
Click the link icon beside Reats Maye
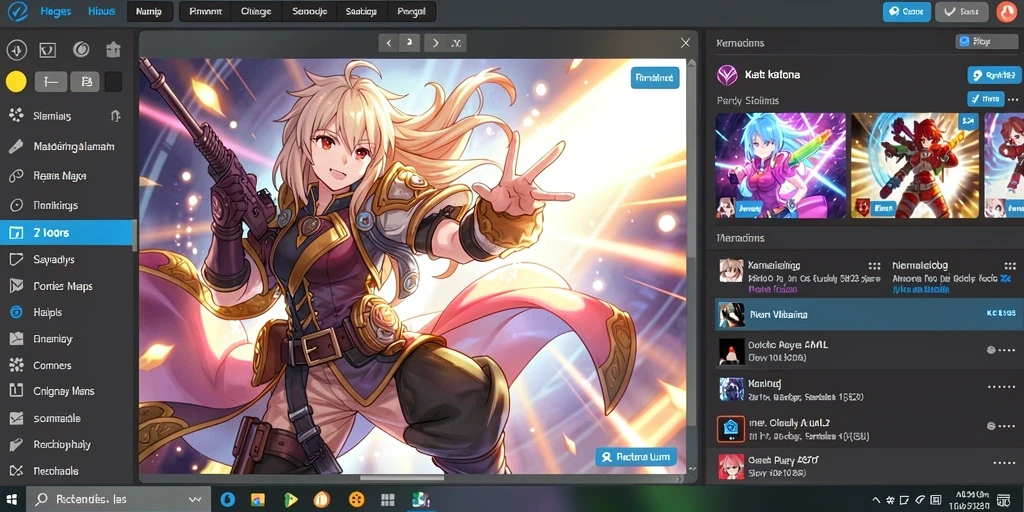coord(16,176)
